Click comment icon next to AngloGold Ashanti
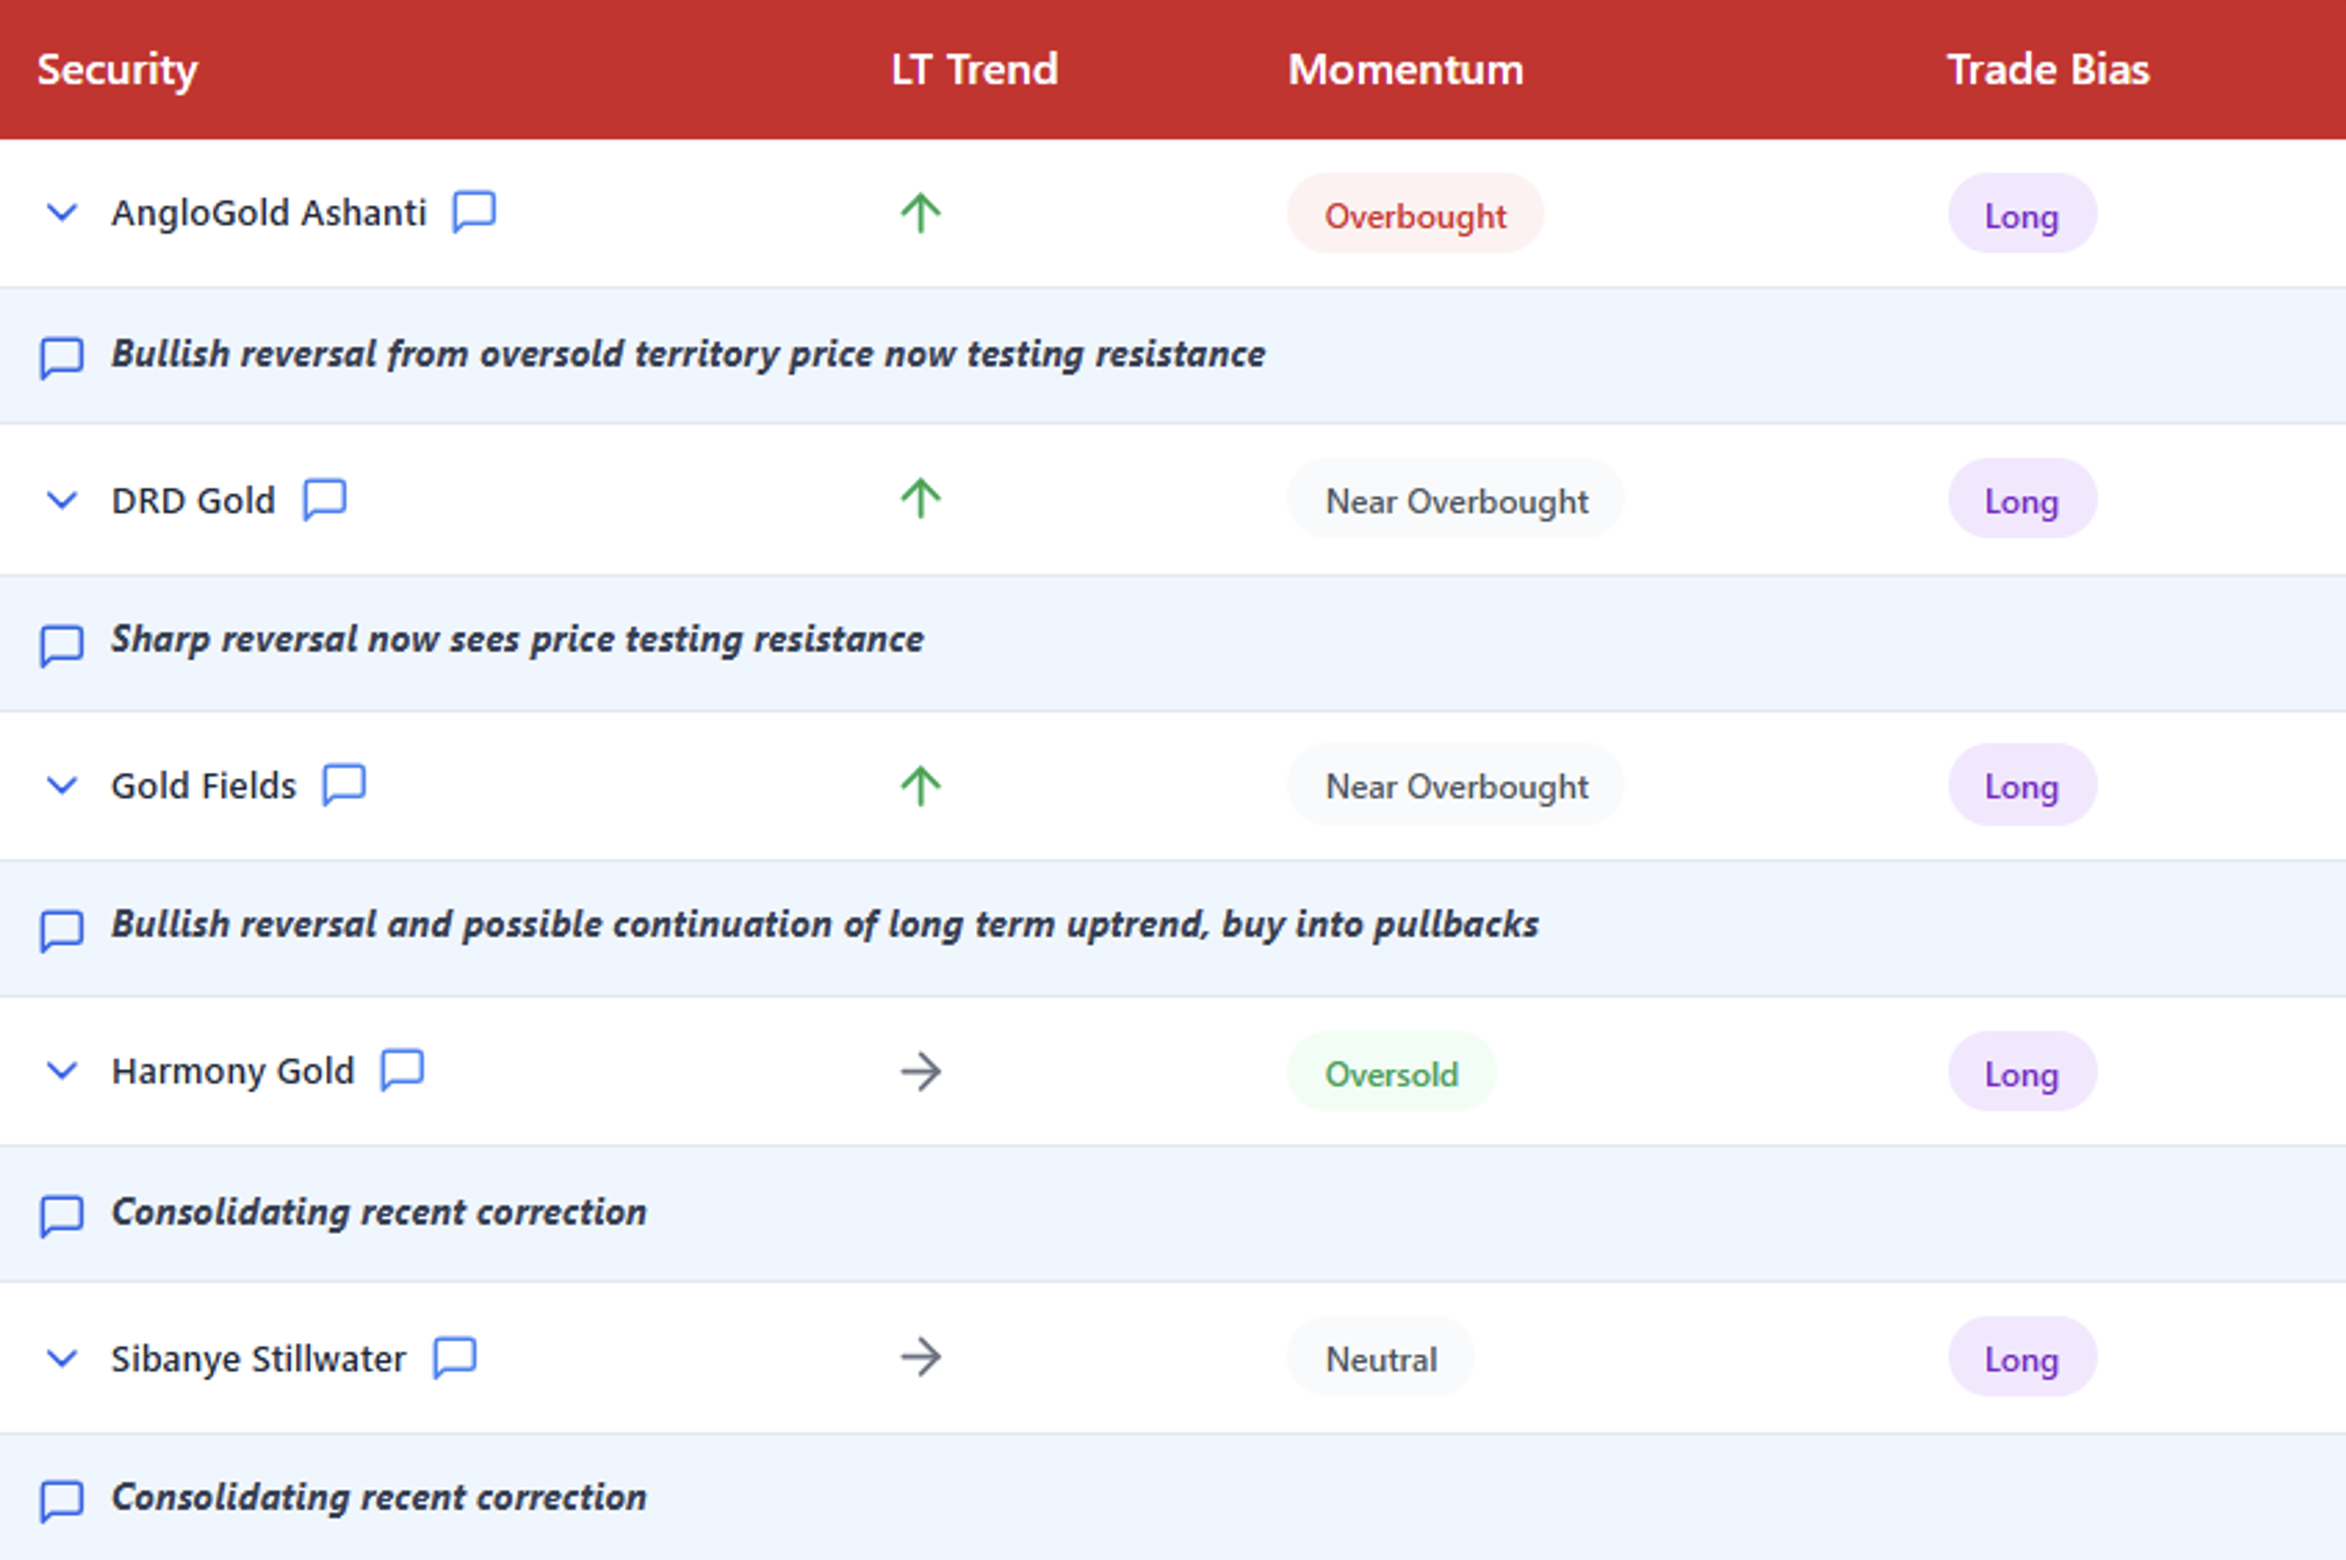Screen dimensions: 2346x1560 pos(474,211)
